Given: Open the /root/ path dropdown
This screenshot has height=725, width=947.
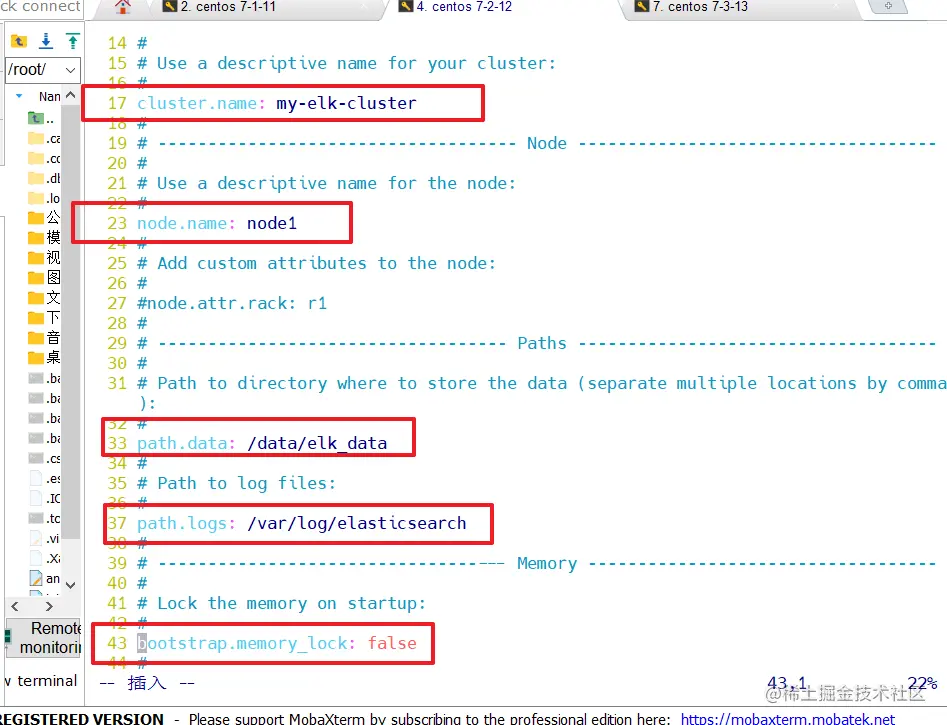Looking at the screenshot, I should (70, 70).
